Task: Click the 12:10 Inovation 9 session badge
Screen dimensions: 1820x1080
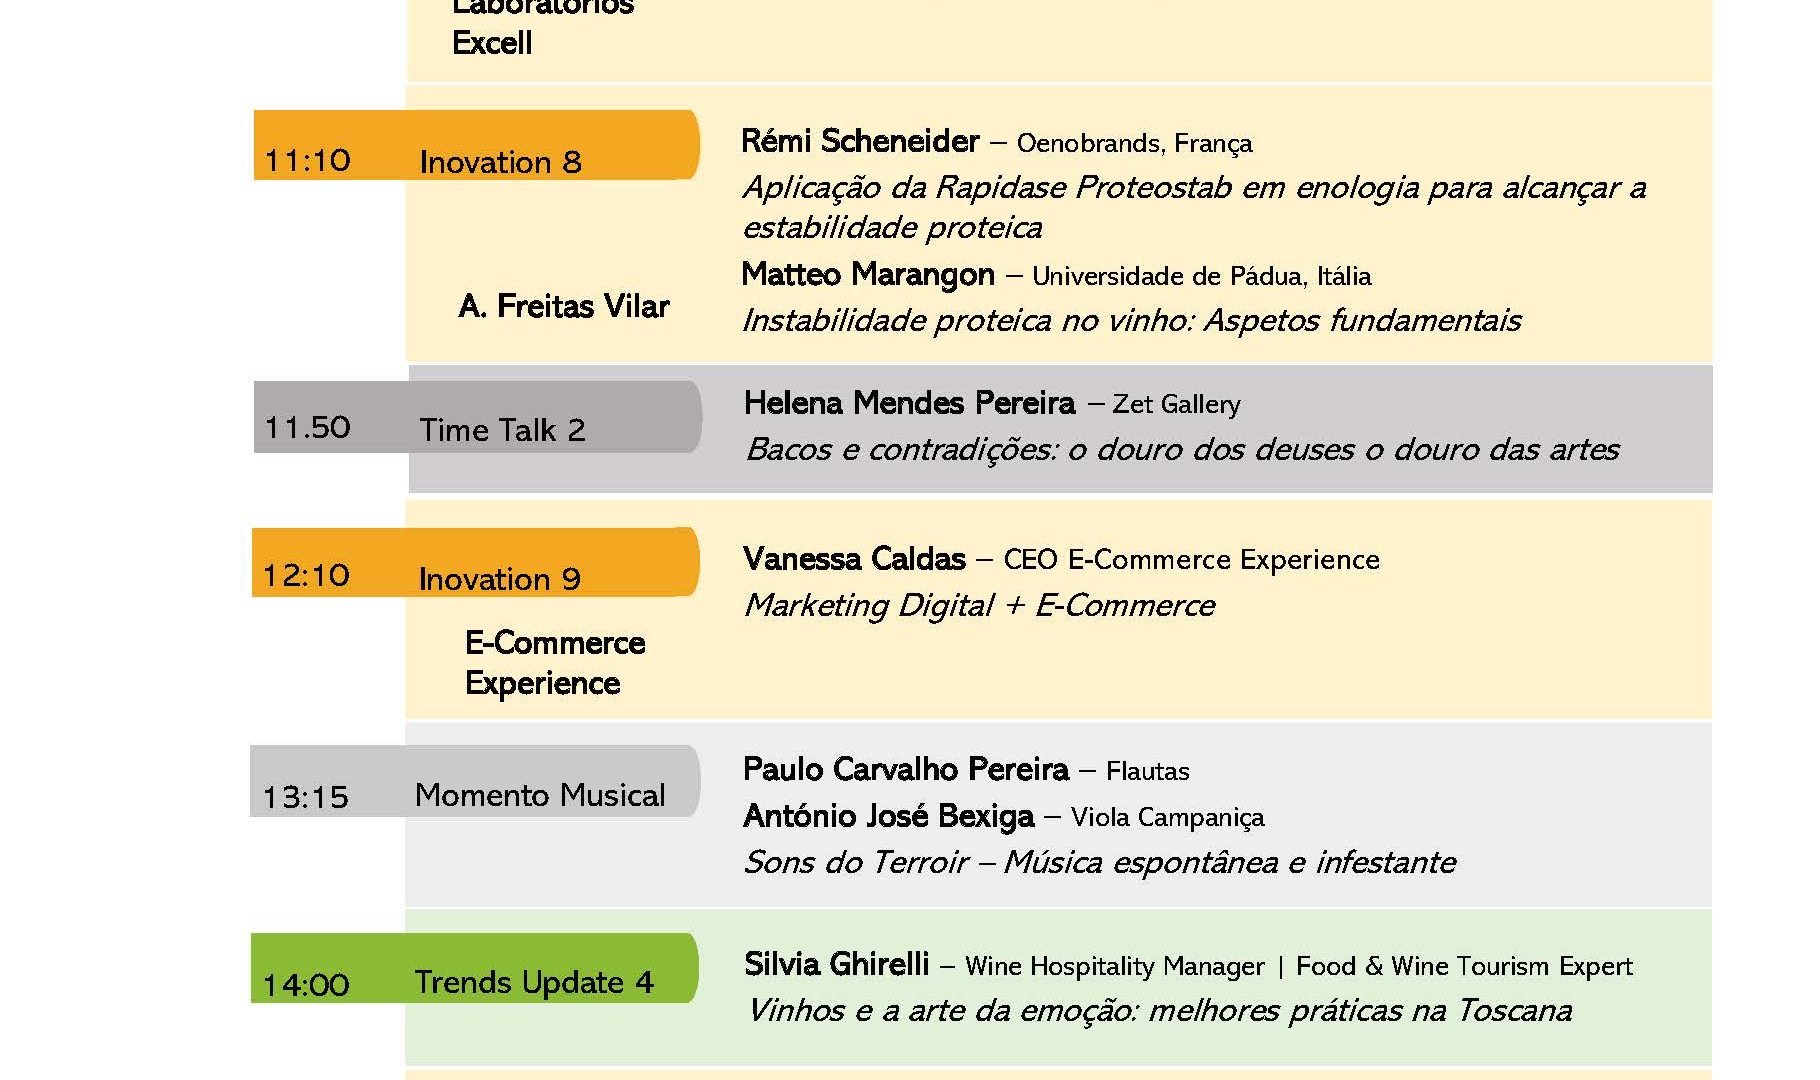Action: (x=475, y=563)
